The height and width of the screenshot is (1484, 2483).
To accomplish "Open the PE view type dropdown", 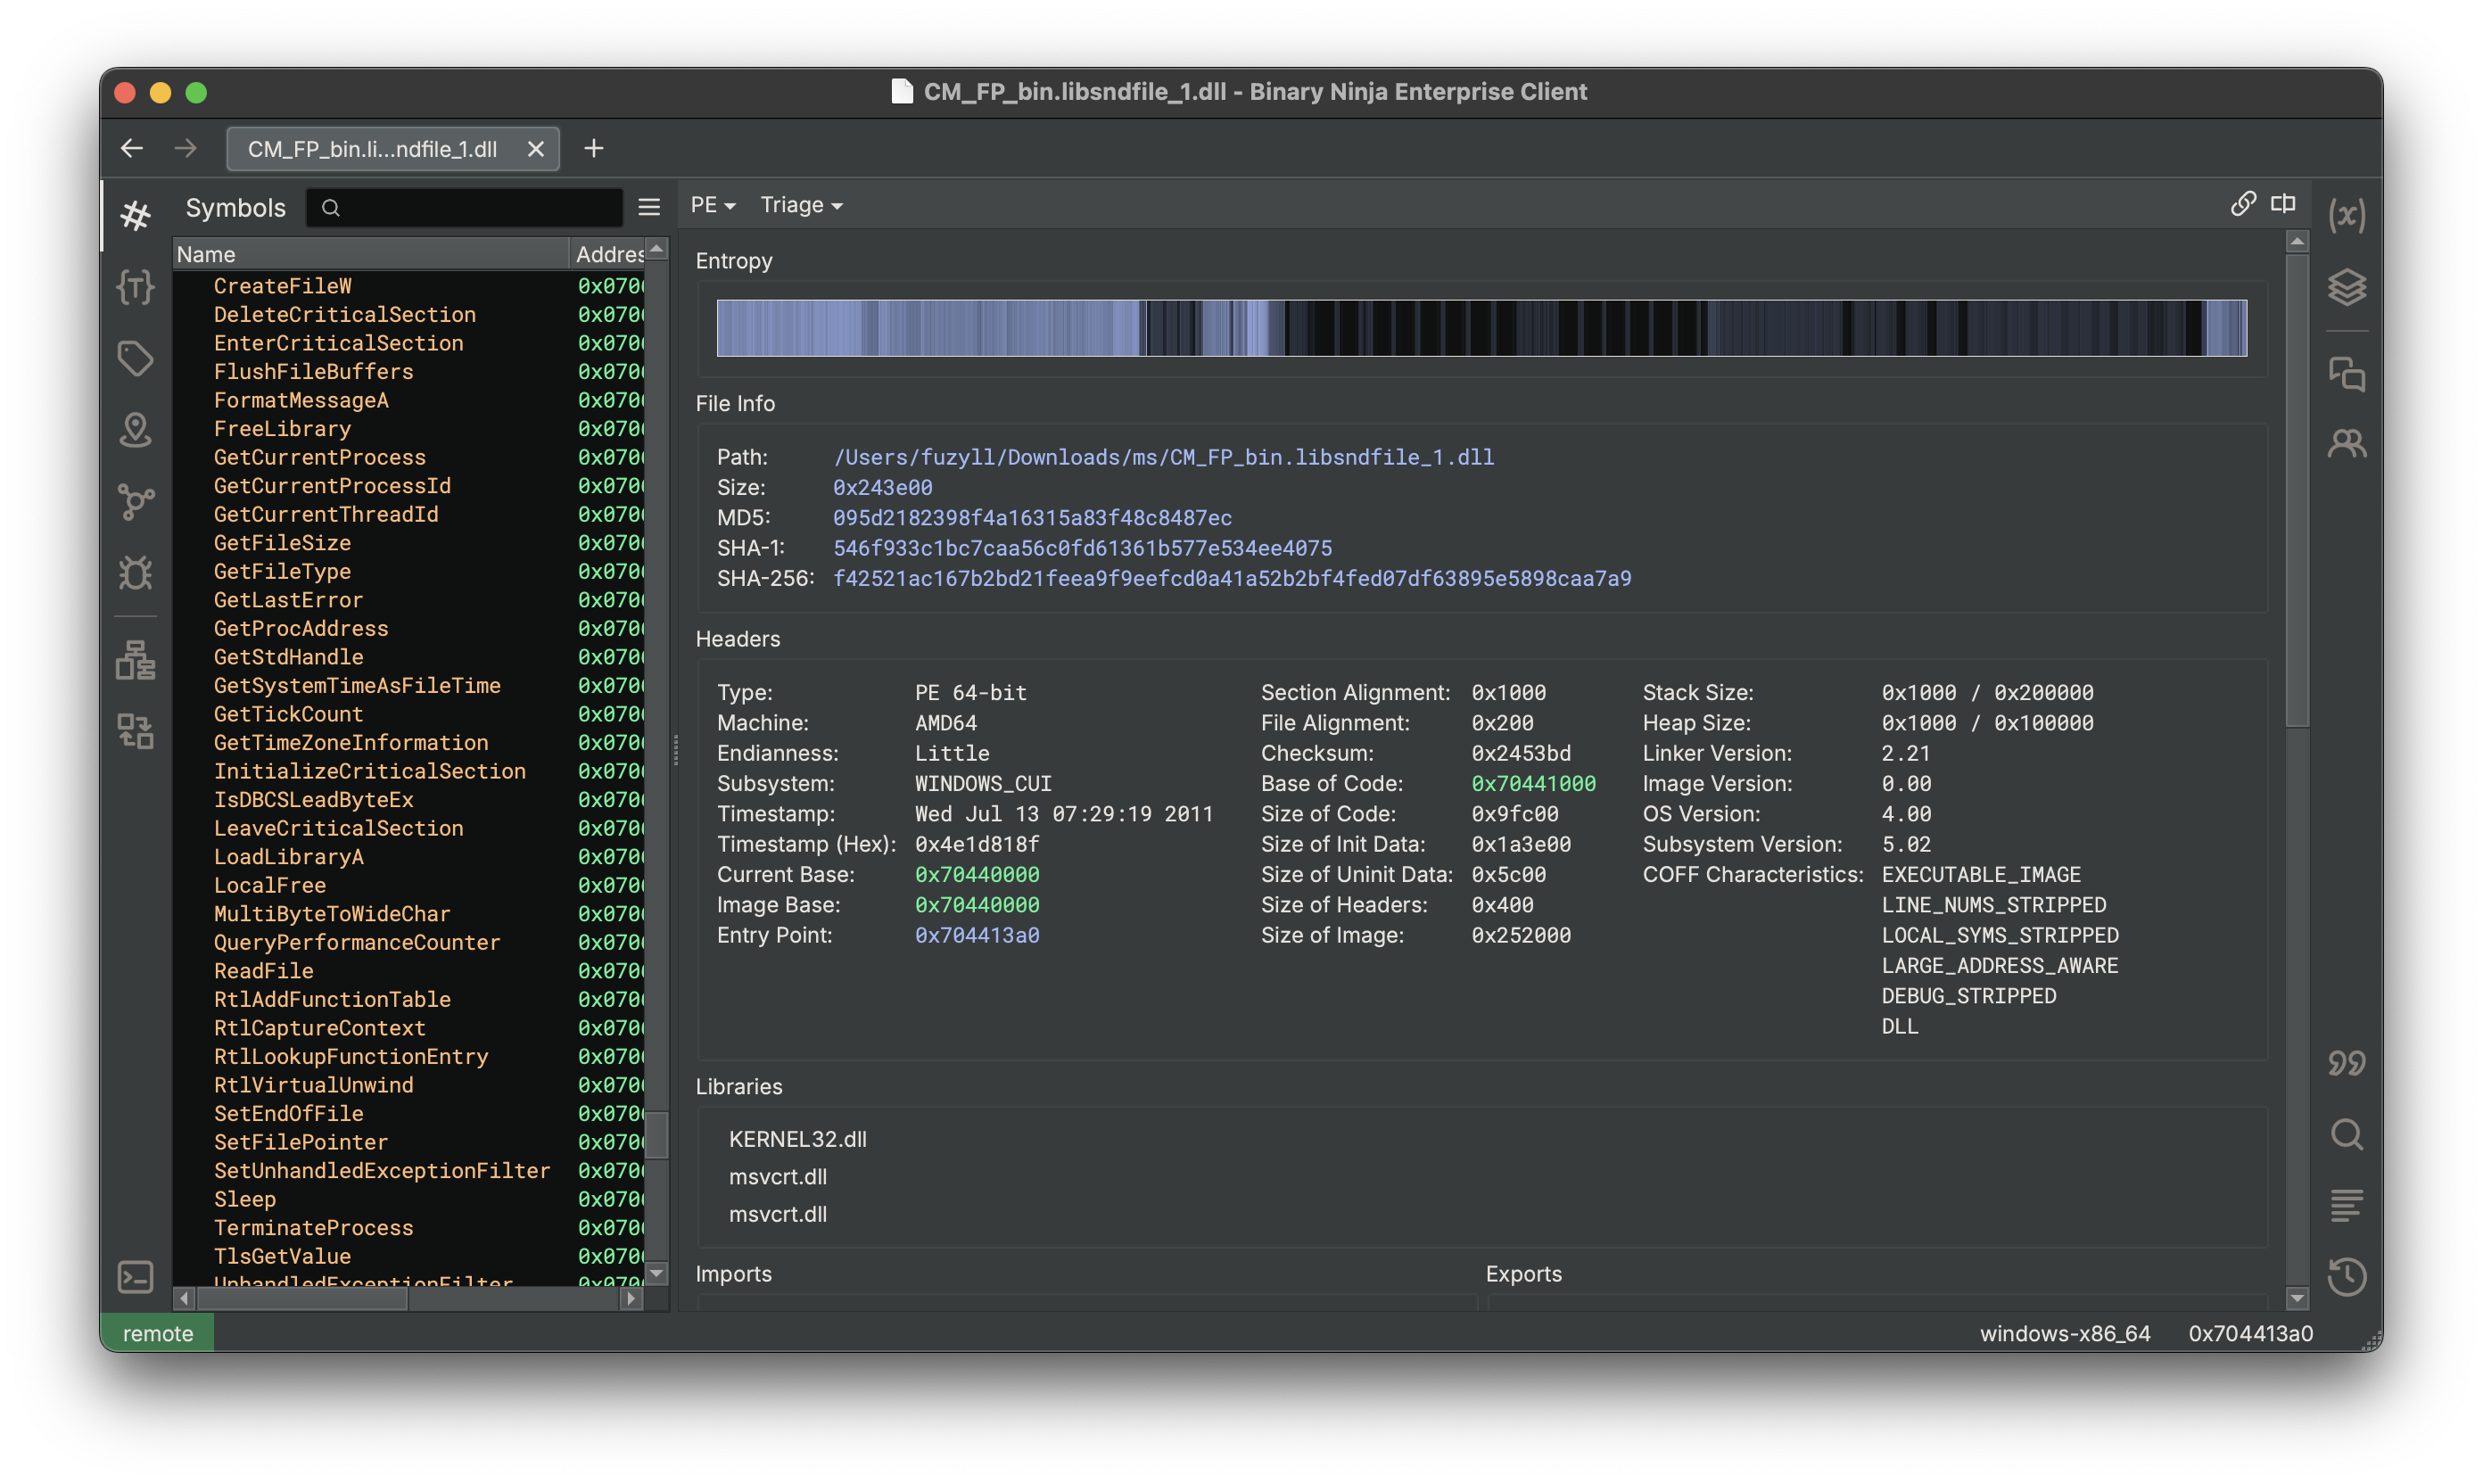I will tap(712, 205).
